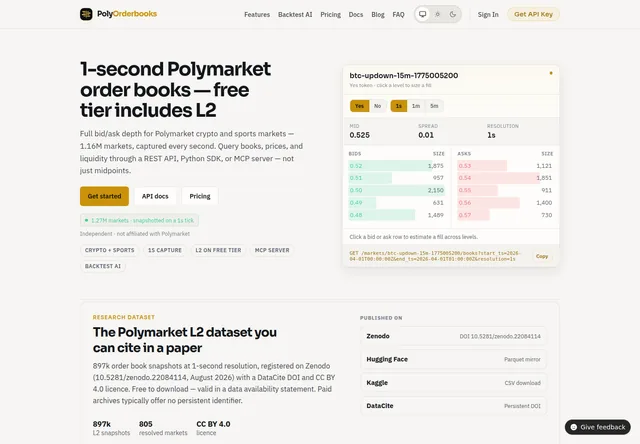Click the 1.27M markets status badge
This screenshot has height=444, width=640.
(139, 220)
